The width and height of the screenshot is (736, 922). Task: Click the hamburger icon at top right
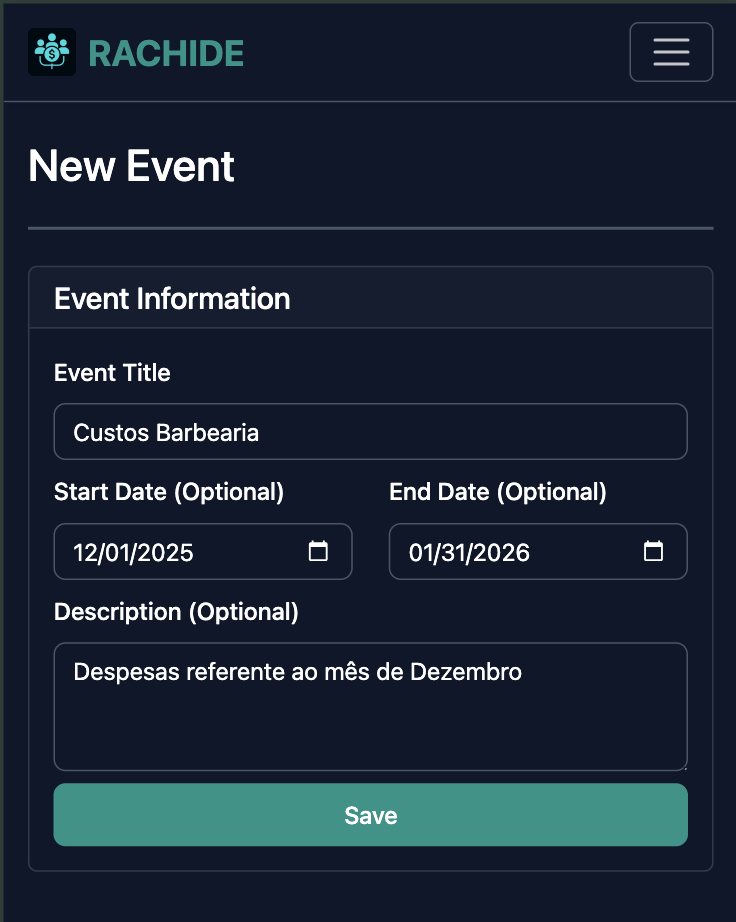click(x=670, y=52)
